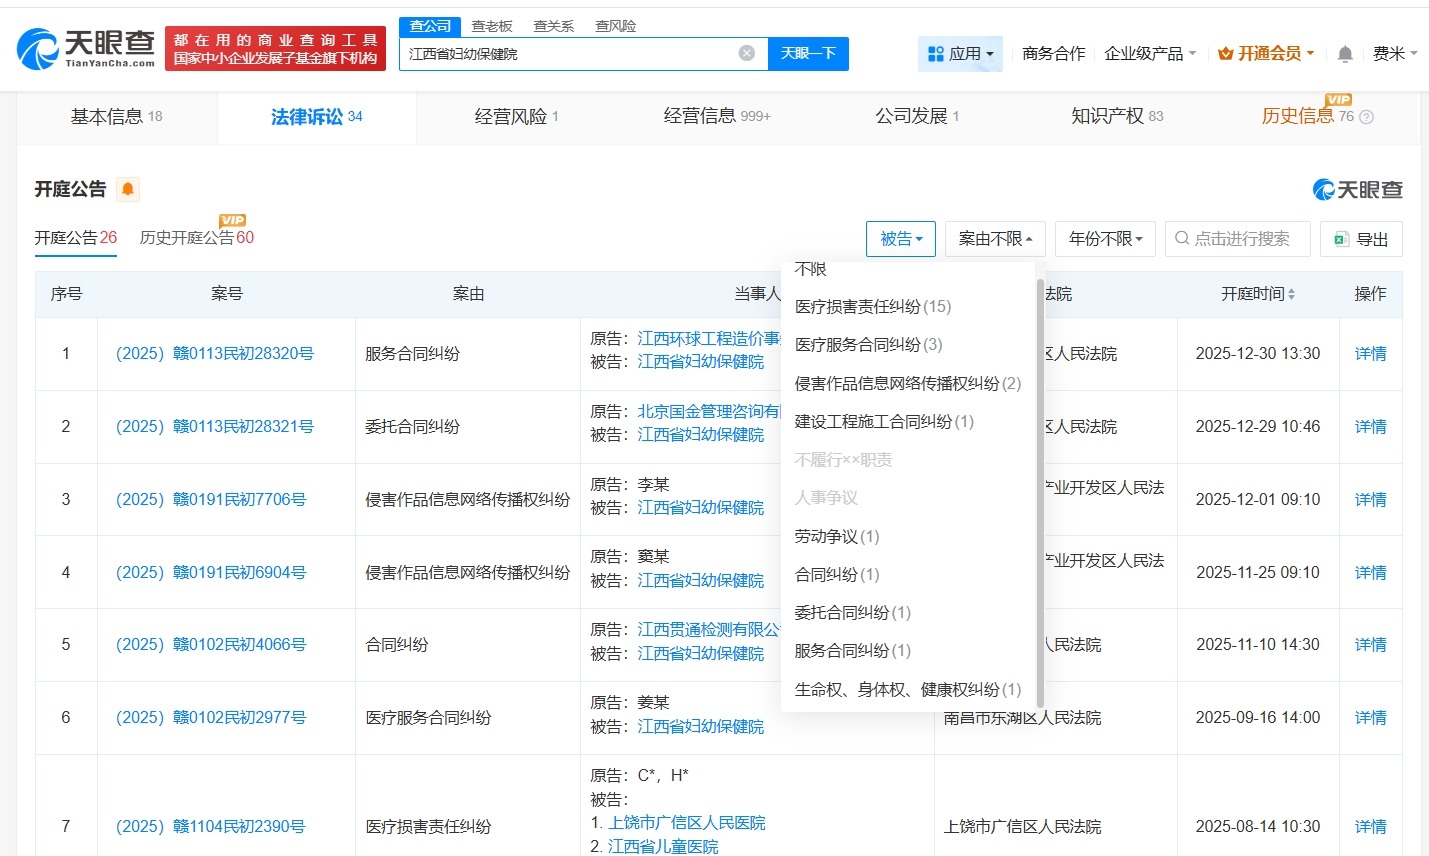Open 详情 for case (2025)赣0113民初28320号
This screenshot has width=1429, height=856.
click(x=1371, y=353)
